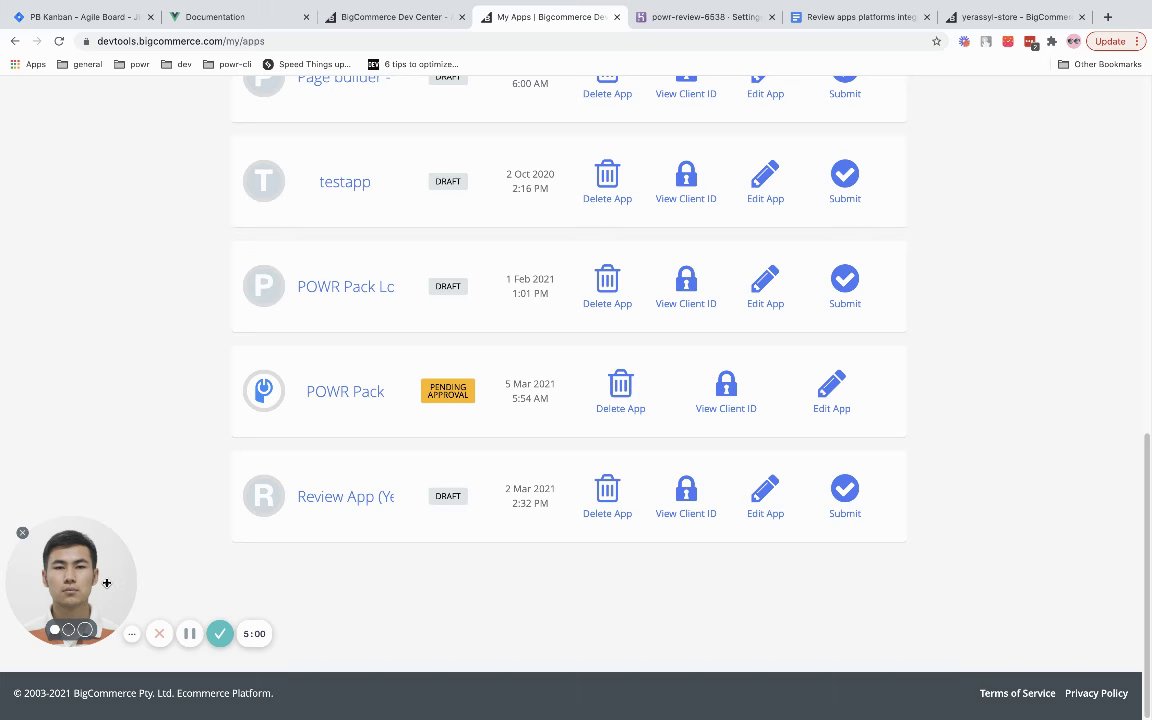Open Privacy Policy footer link

coord(1096,693)
